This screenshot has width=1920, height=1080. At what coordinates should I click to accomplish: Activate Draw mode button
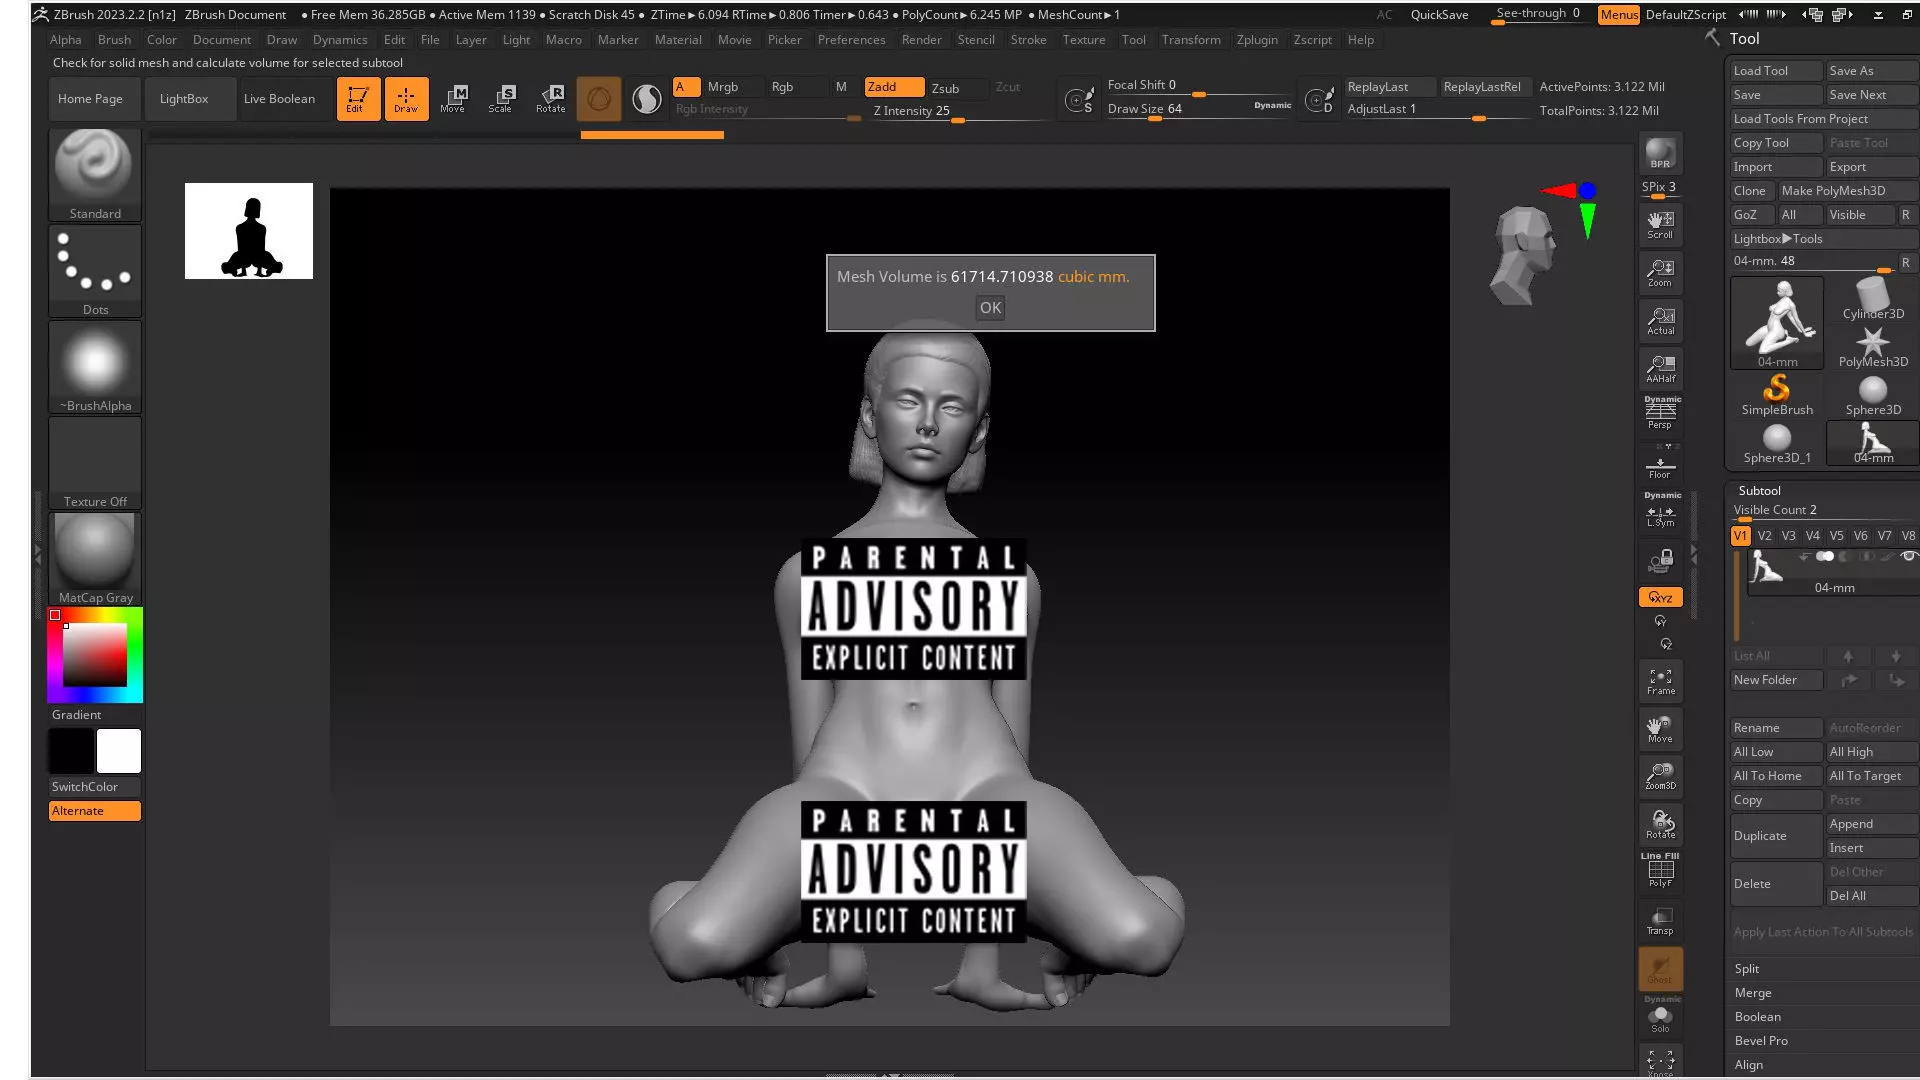tap(406, 99)
